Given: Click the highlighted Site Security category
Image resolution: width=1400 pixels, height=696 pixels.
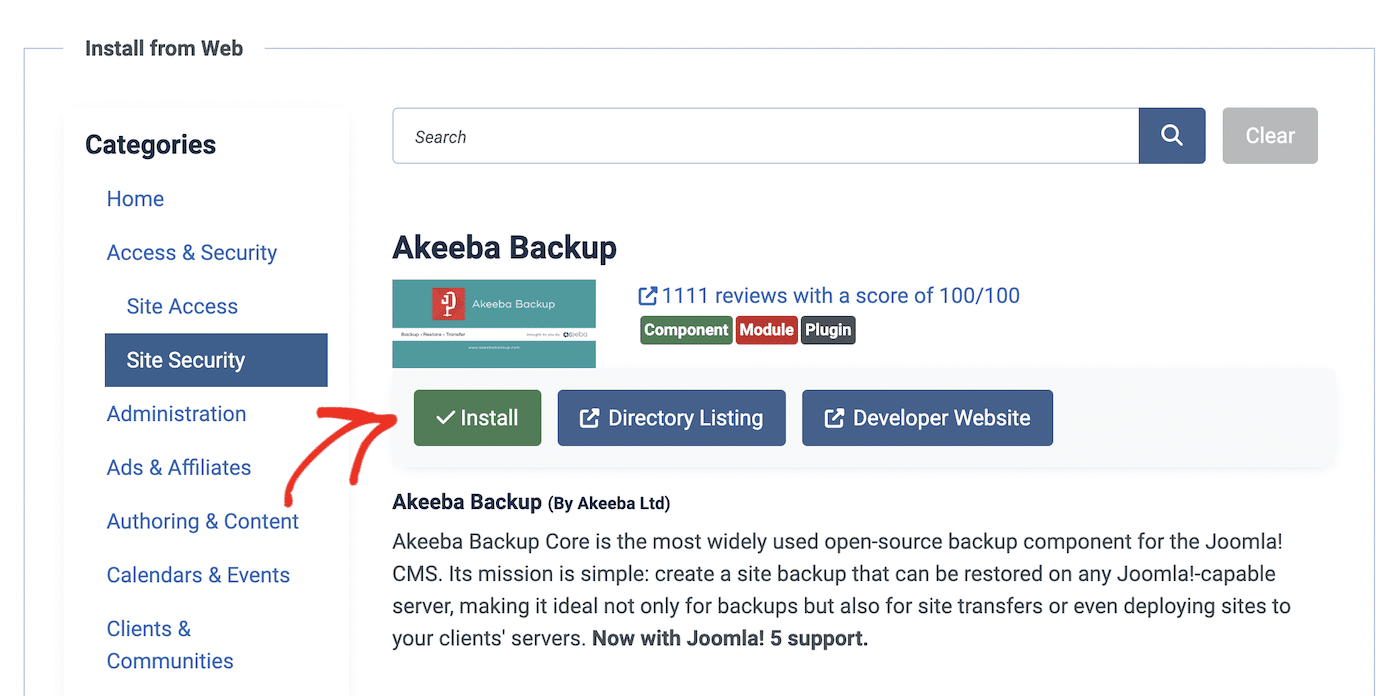Looking at the screenshot, I should click(x=186, y=359).
